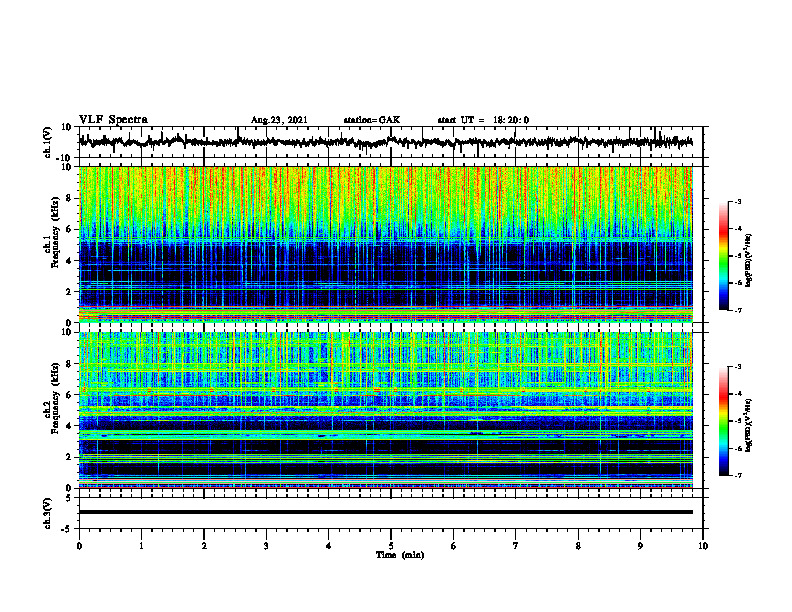Click the ch.2 spectrogram color scale bar

point(724,421)
